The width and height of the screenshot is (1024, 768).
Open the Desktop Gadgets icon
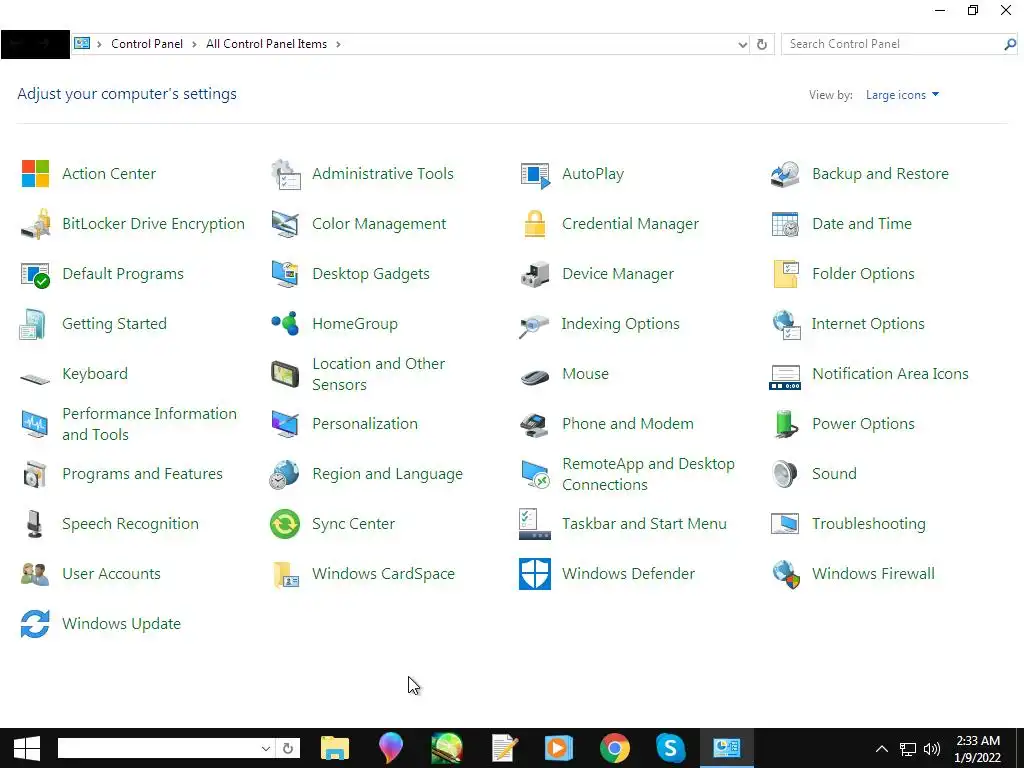coord(285,274)
